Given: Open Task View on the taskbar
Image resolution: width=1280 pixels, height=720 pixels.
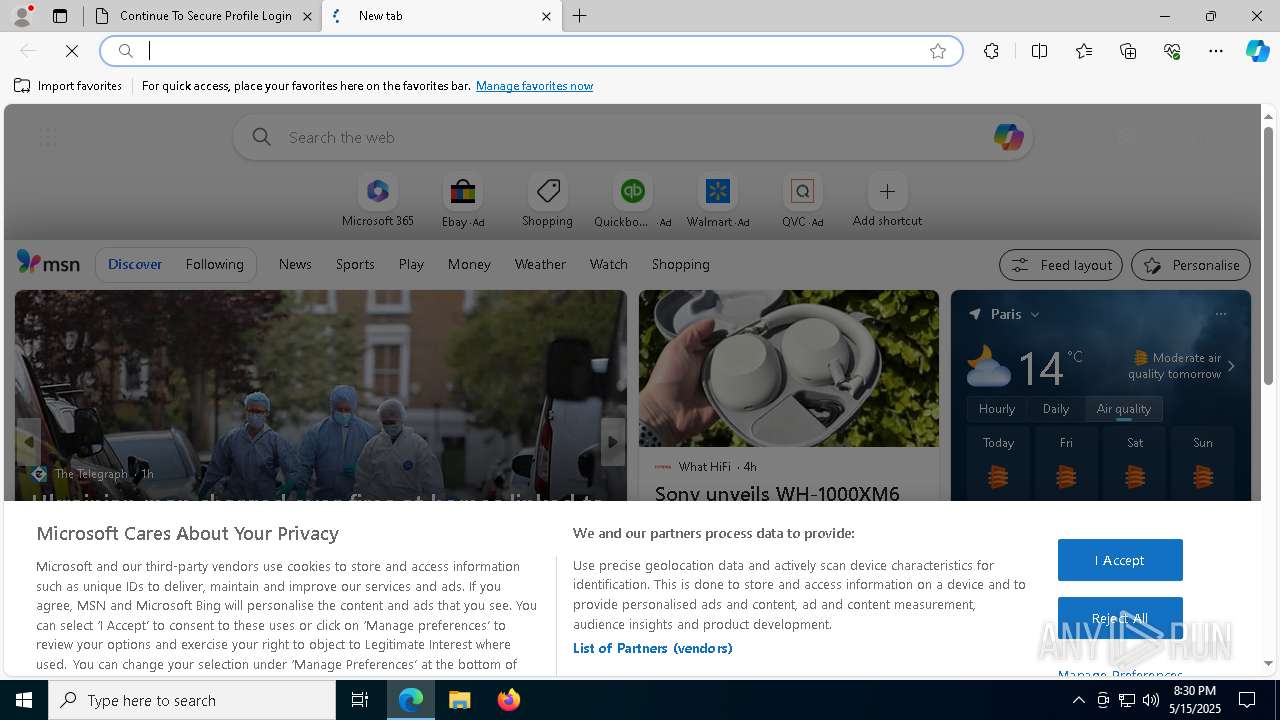Looking at the screenshot, I should (360, 700).
